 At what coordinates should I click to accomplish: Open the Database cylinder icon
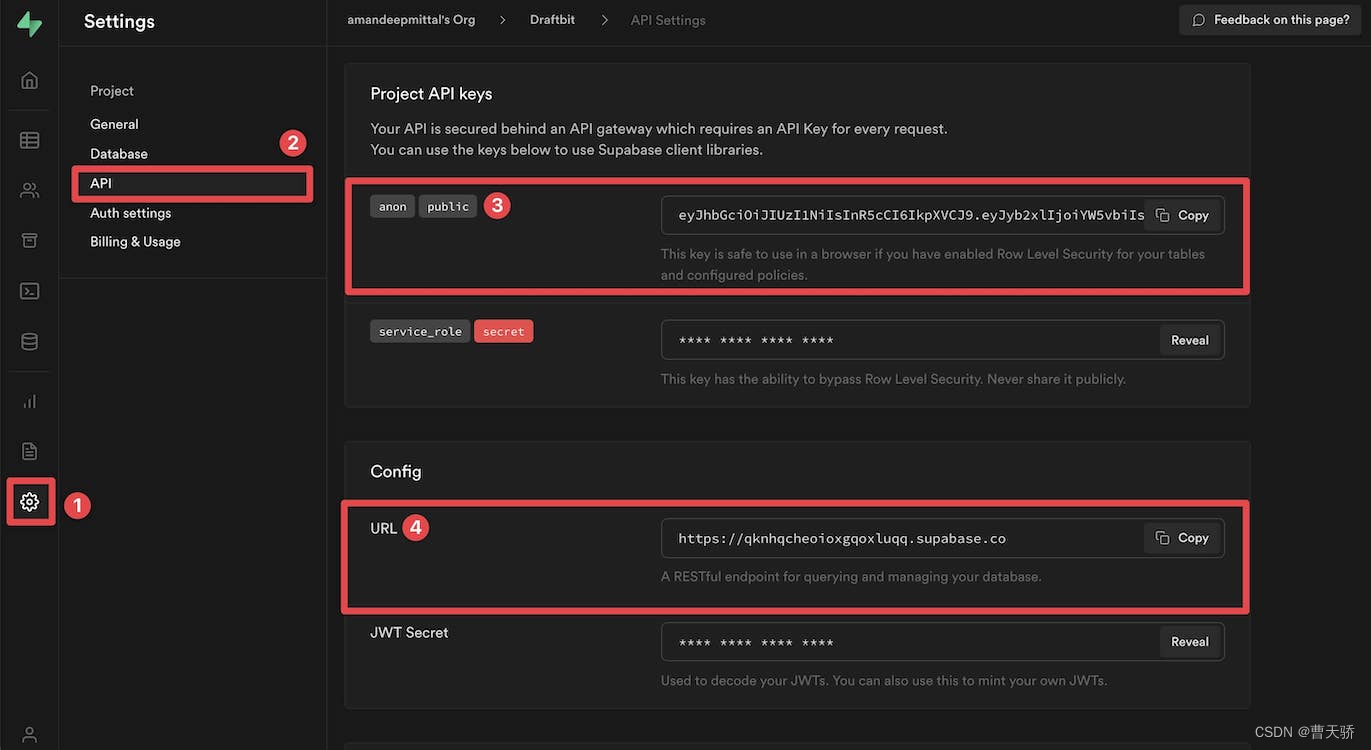click(30, 342)
